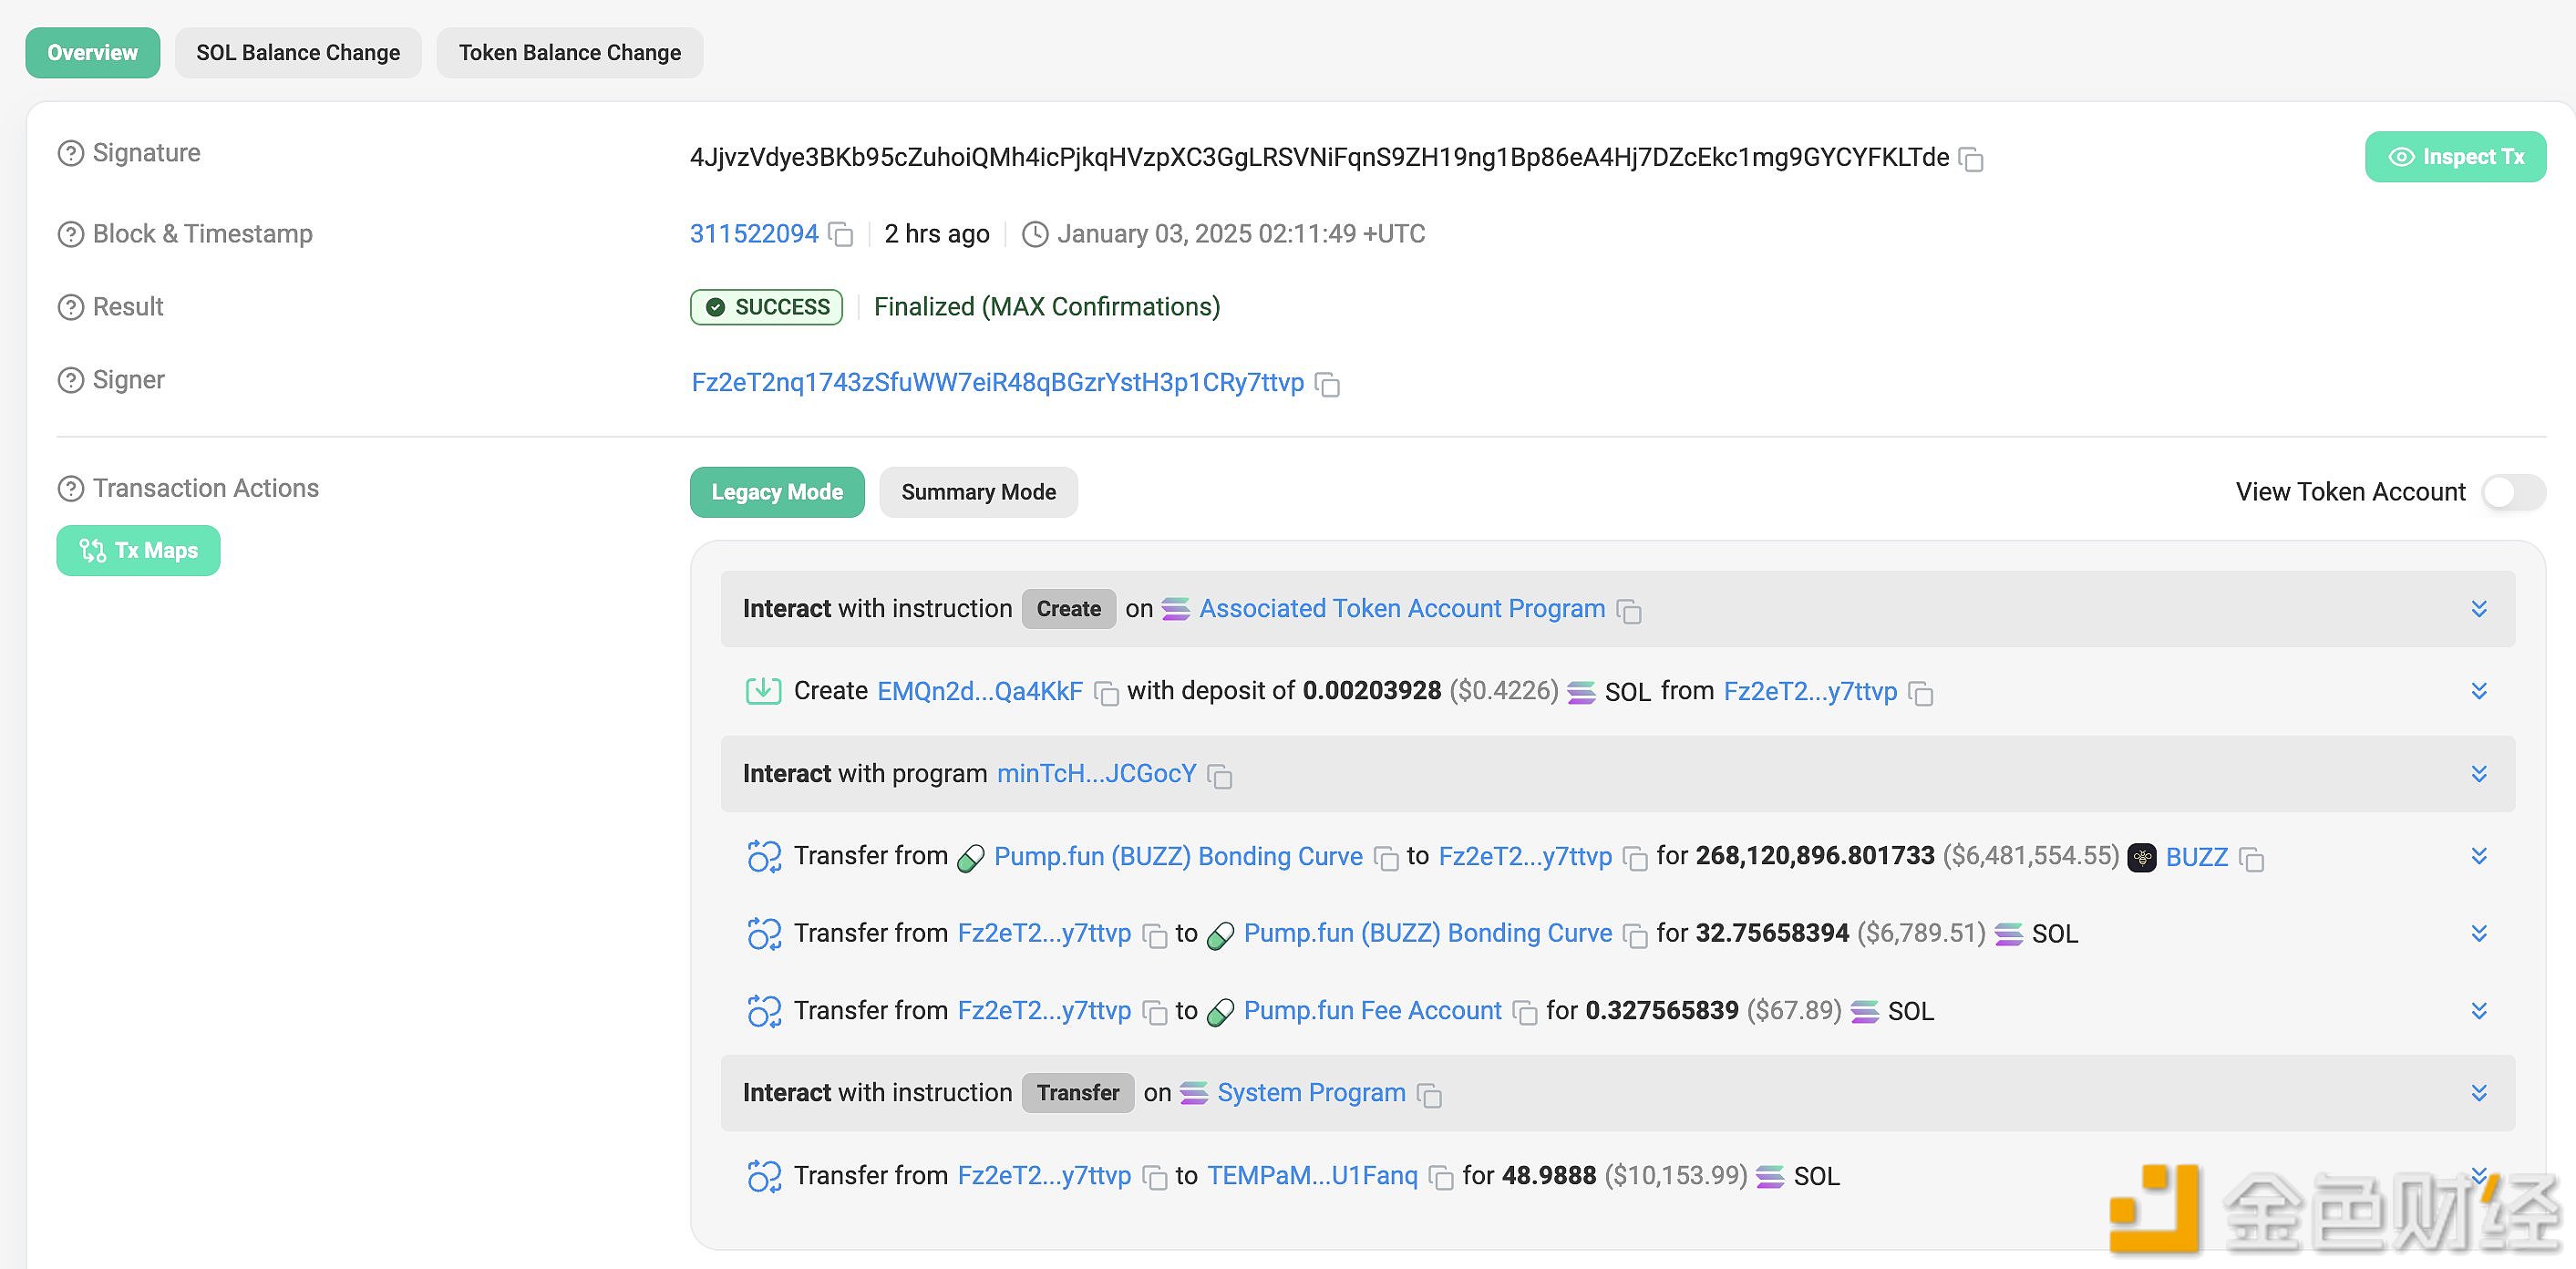Image resolution: width=2576 pixels, height=1269 pixels.
Task: Copy BUZZ token address
Action: tap(2251, 858)
